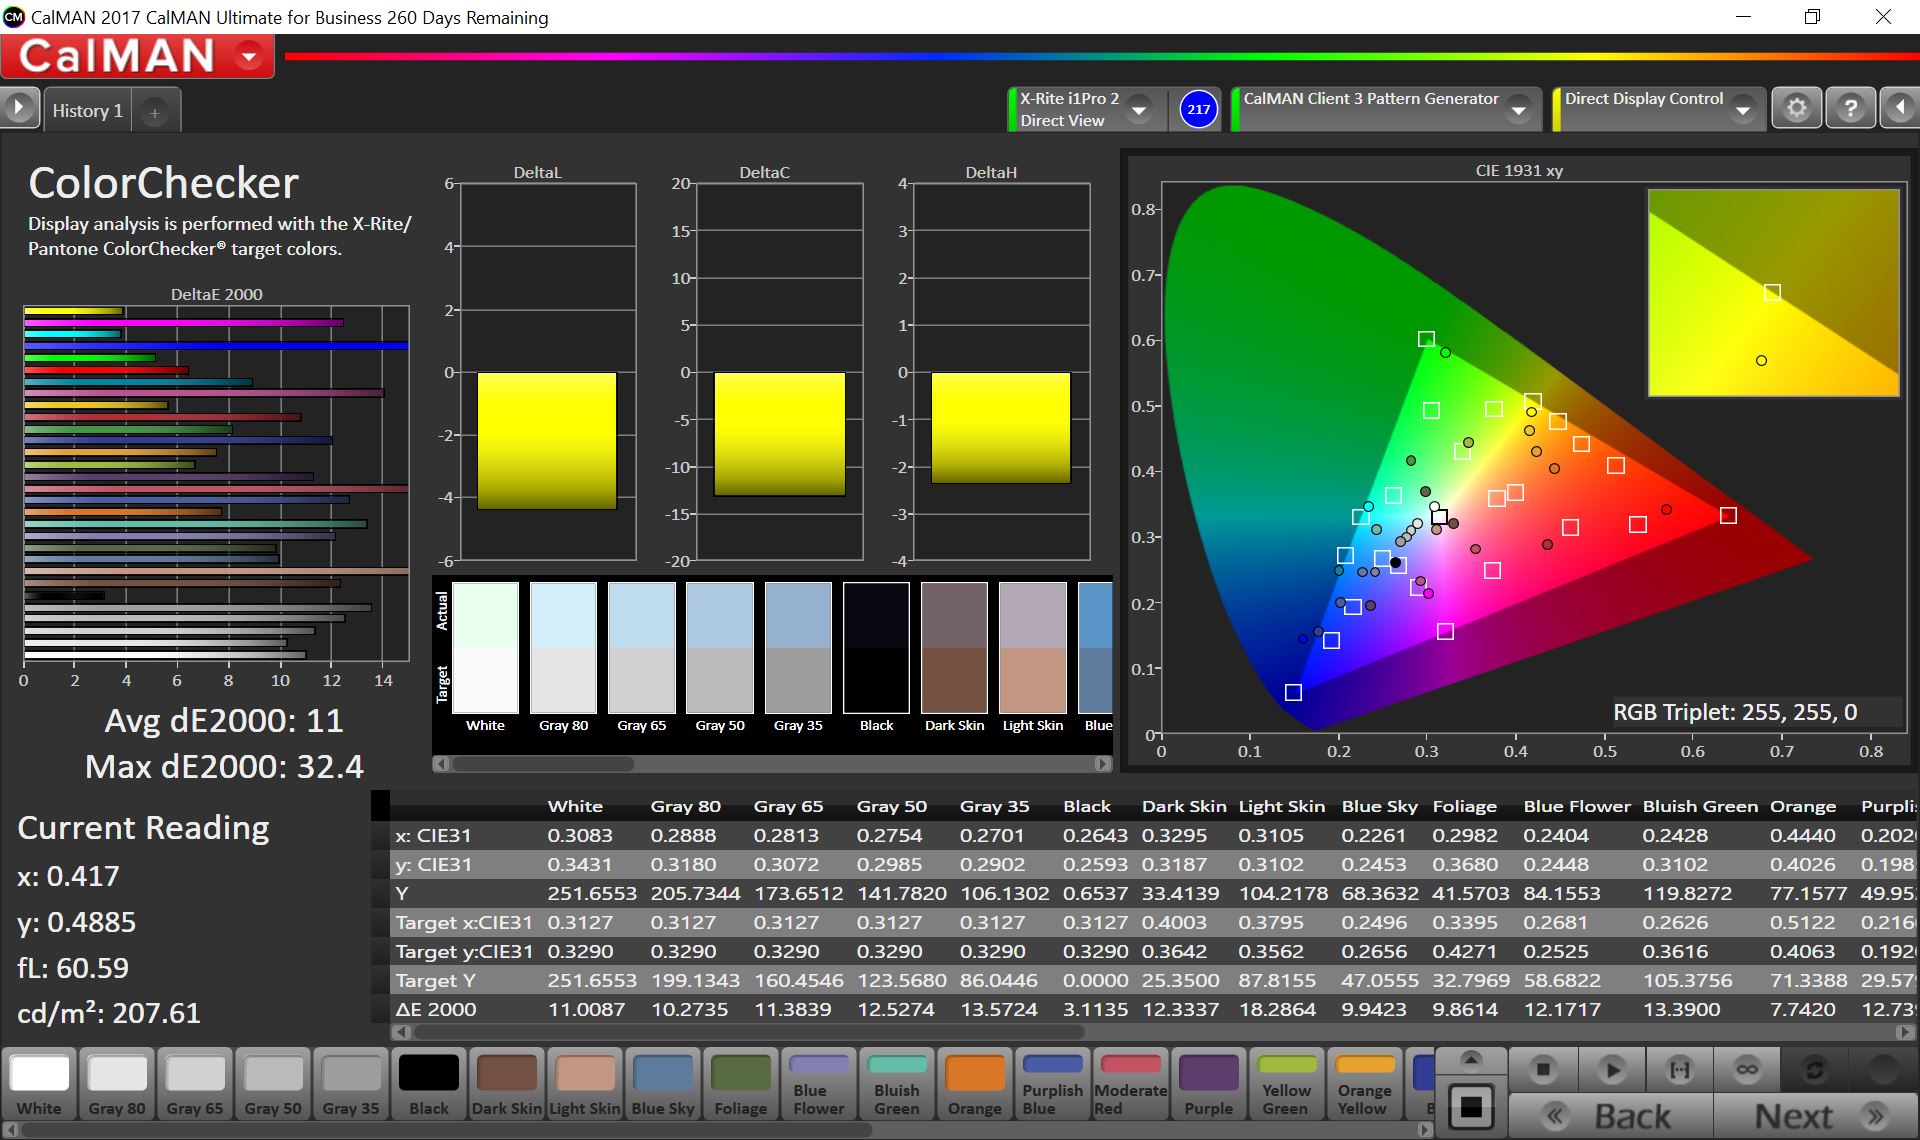Switch to the History 1 tab
Viewport: 1920px width, 1140px height.
coord(87,111)
